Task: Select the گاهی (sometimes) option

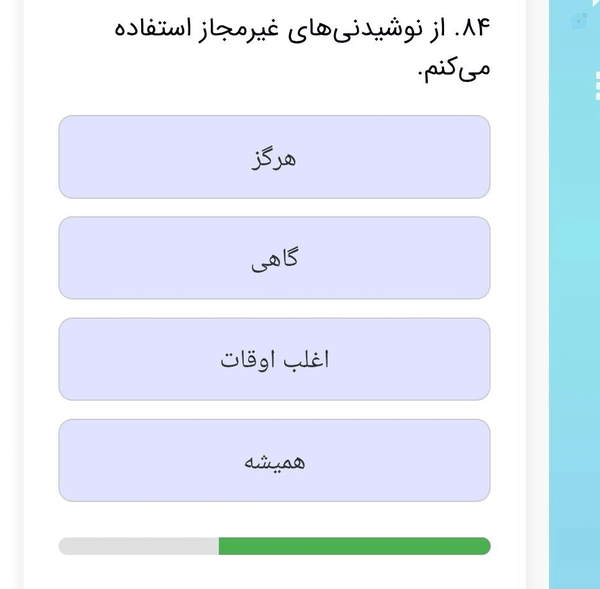Action: point(274,258)
